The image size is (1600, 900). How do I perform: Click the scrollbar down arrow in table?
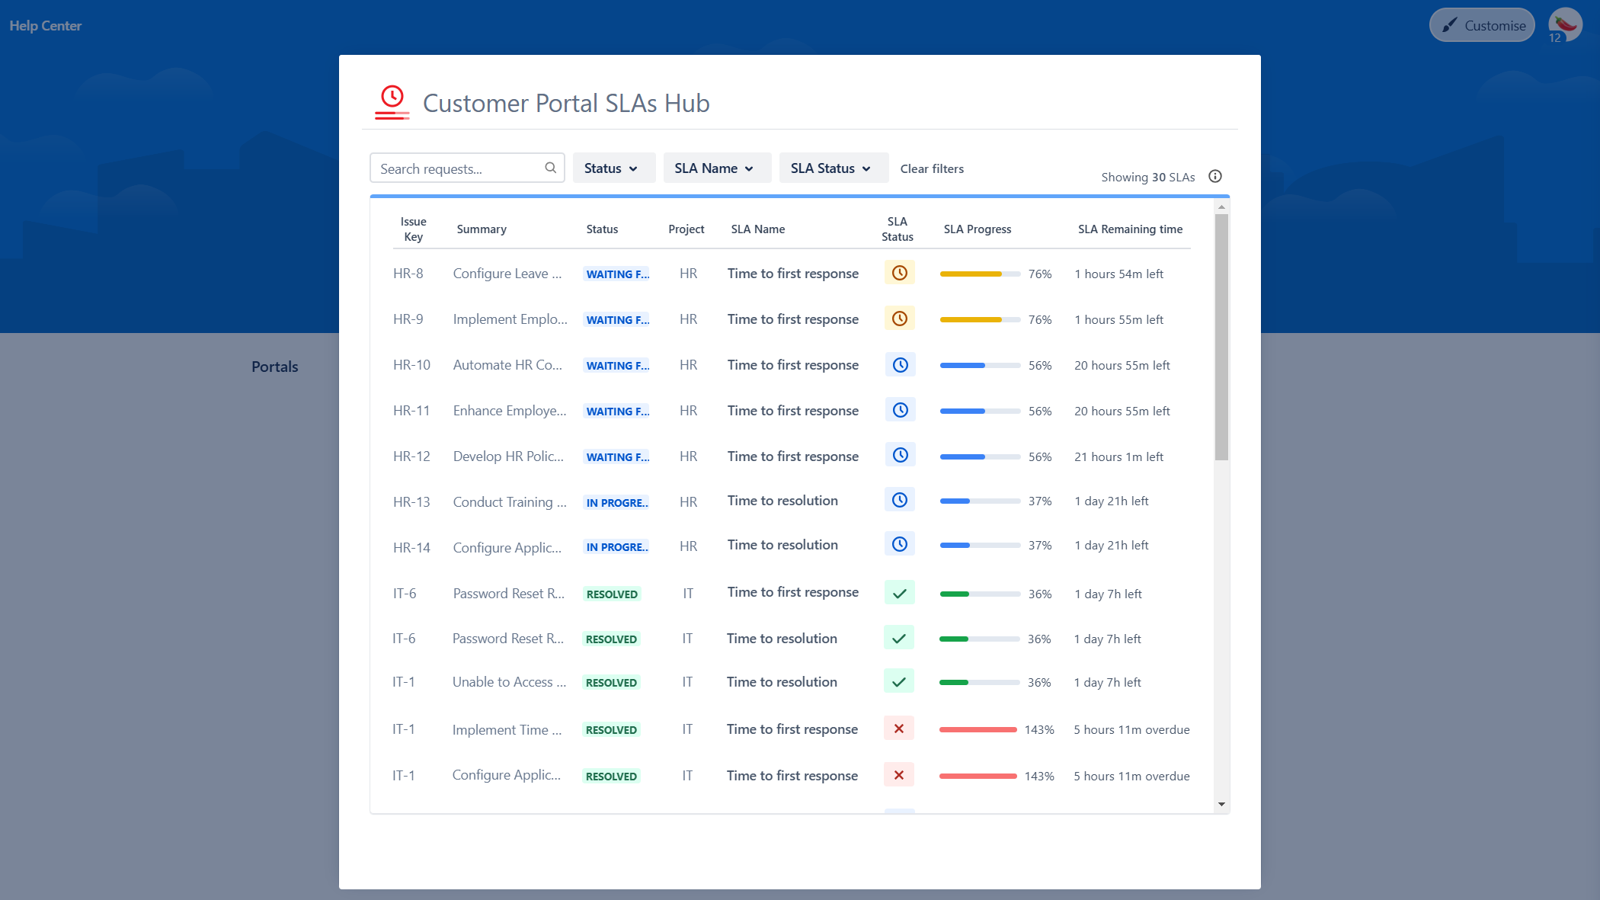(x=1221, y=804)
